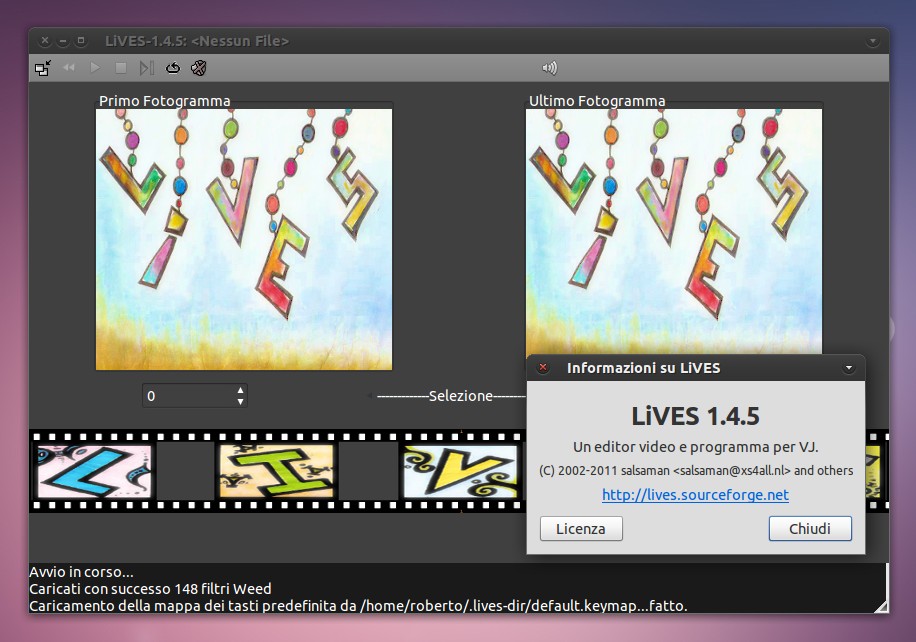The image size is (916, 642).
Task: Click the copyright salsaman text line
Action: coord(696,471)
